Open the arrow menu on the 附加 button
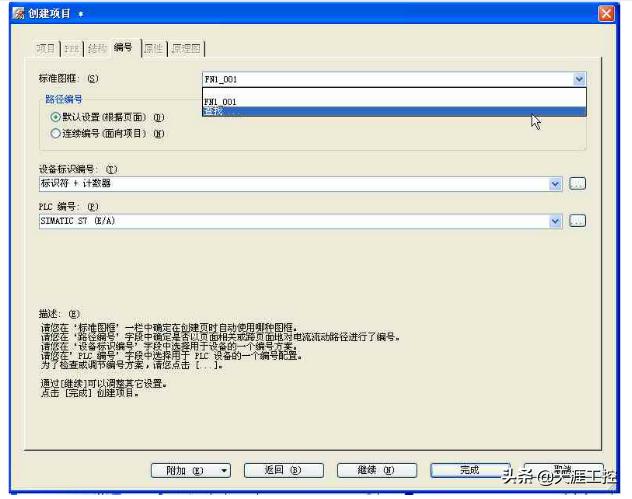The height and width of the screenshot is (499, 632). 224,470
